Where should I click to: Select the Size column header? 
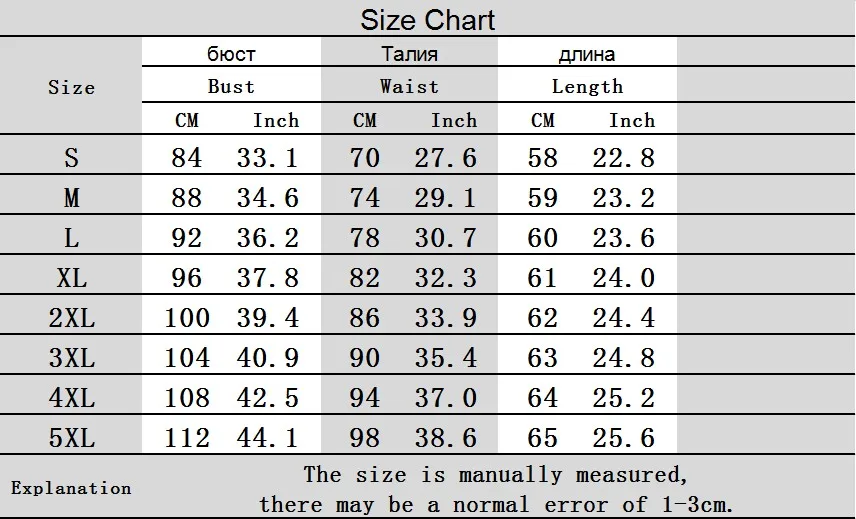[x=71, y=87]
